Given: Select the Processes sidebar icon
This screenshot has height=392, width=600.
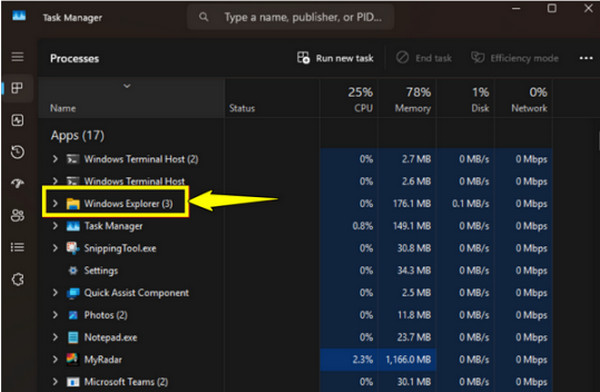Looking at the screenshot, I should click(17, 88).
